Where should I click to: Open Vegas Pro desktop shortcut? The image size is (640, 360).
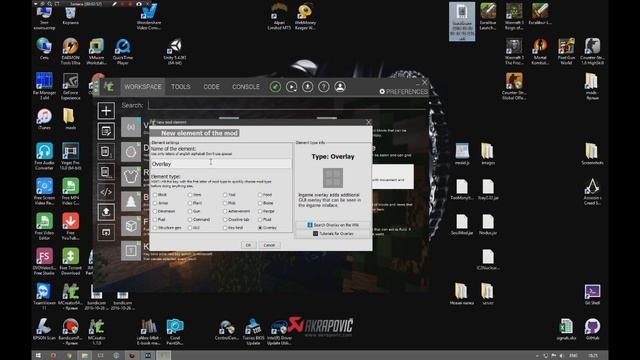70,156
